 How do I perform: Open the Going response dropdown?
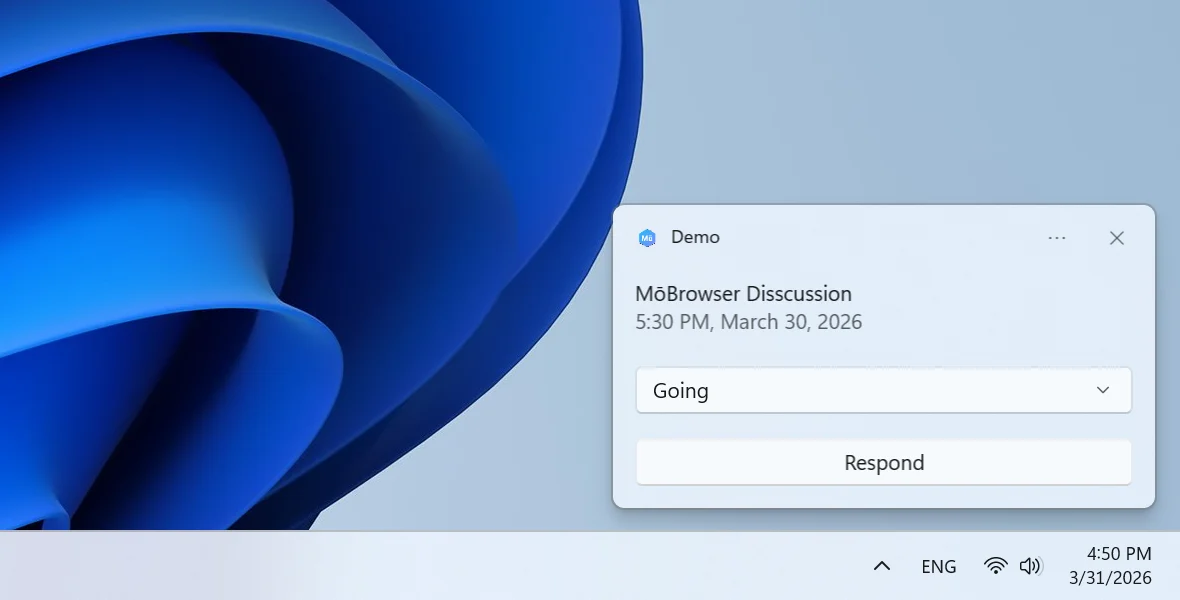[883, 390]
